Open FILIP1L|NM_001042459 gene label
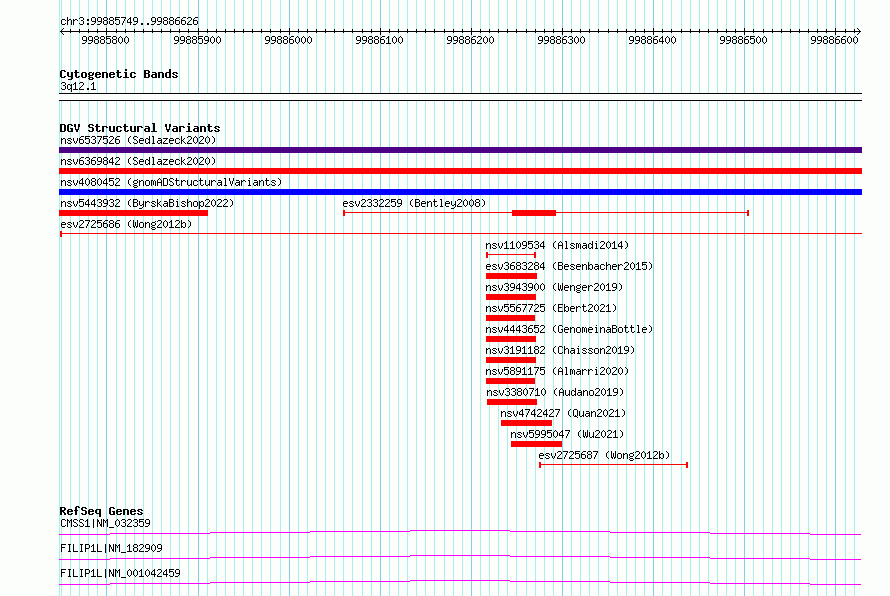This screenshot has width=890, height=596. [120, 573]
